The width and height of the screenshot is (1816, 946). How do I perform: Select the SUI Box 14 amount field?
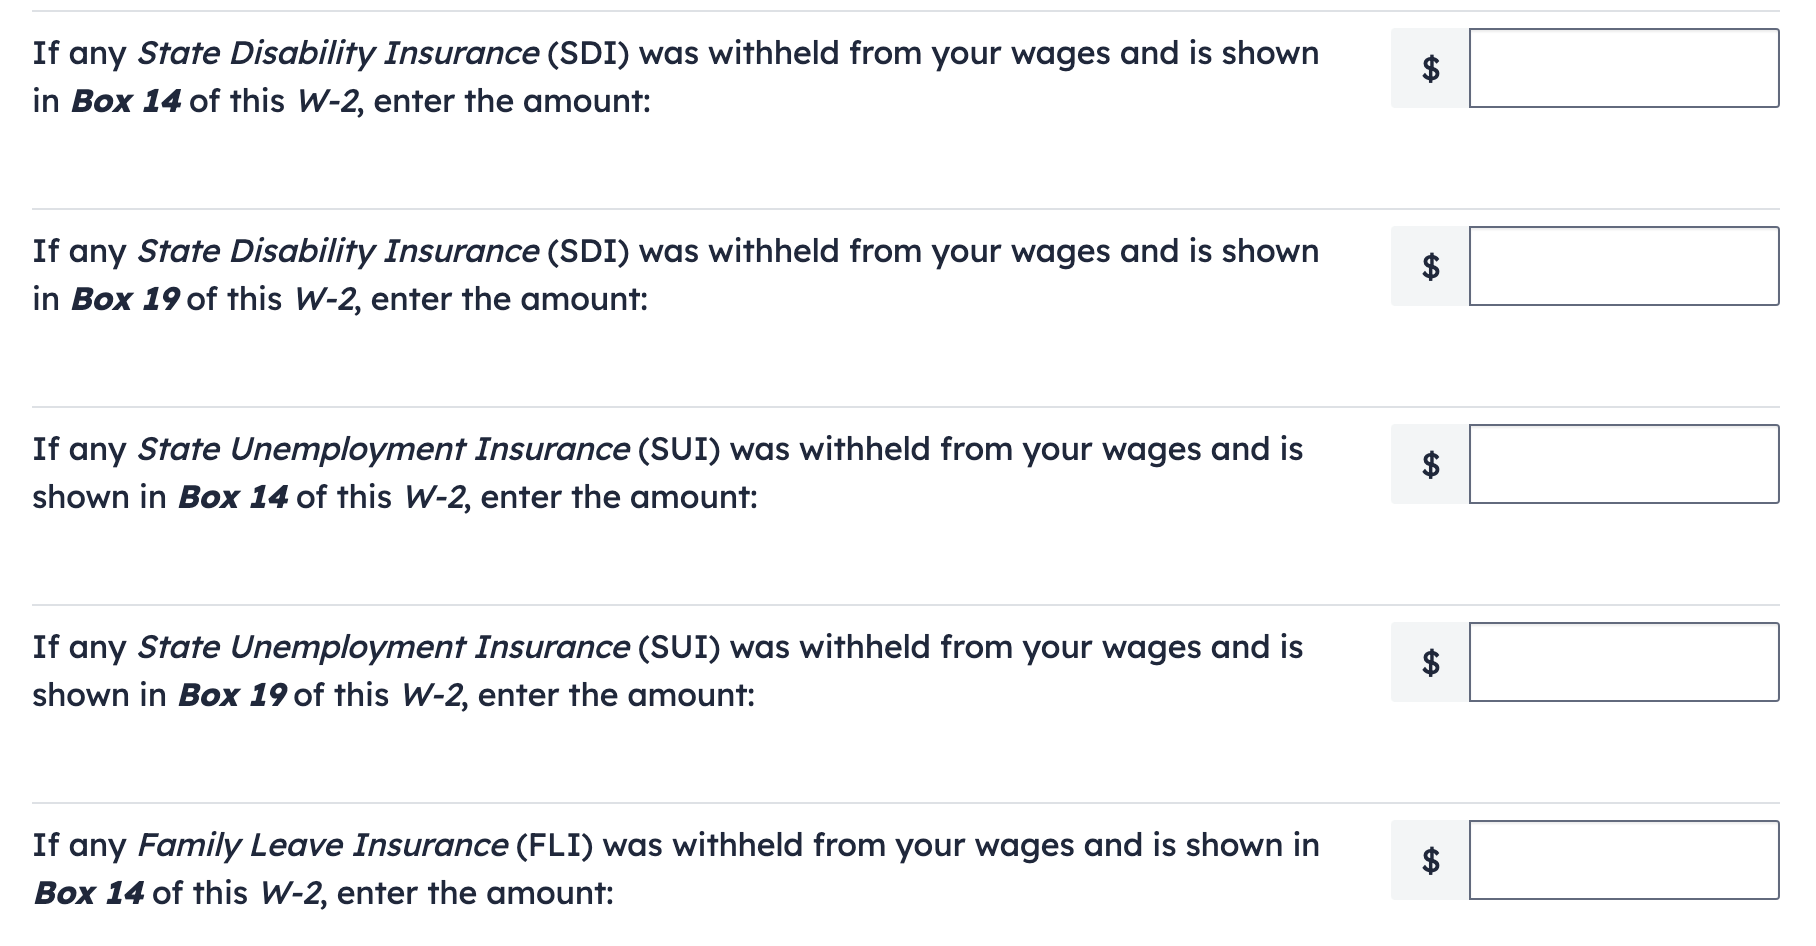click(x=1623, y=464)
